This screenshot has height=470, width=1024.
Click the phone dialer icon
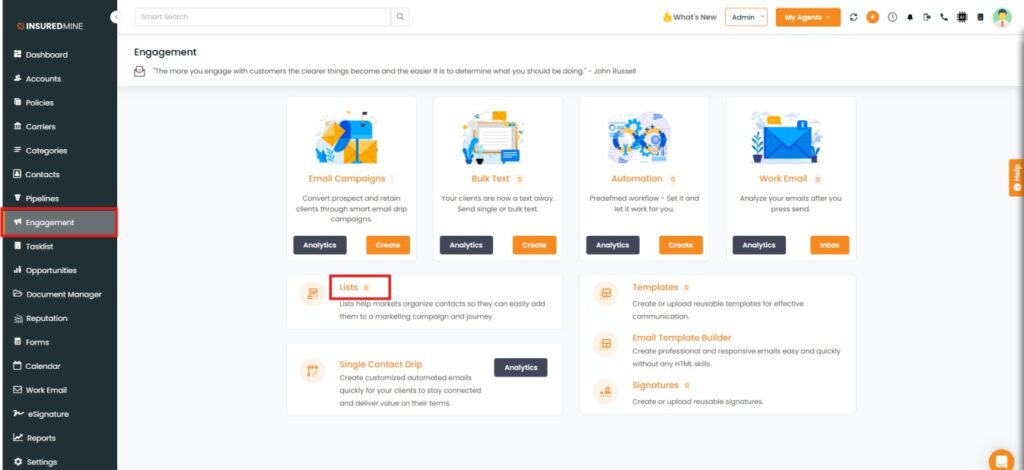pyautogui.click(x=944, y=17)
